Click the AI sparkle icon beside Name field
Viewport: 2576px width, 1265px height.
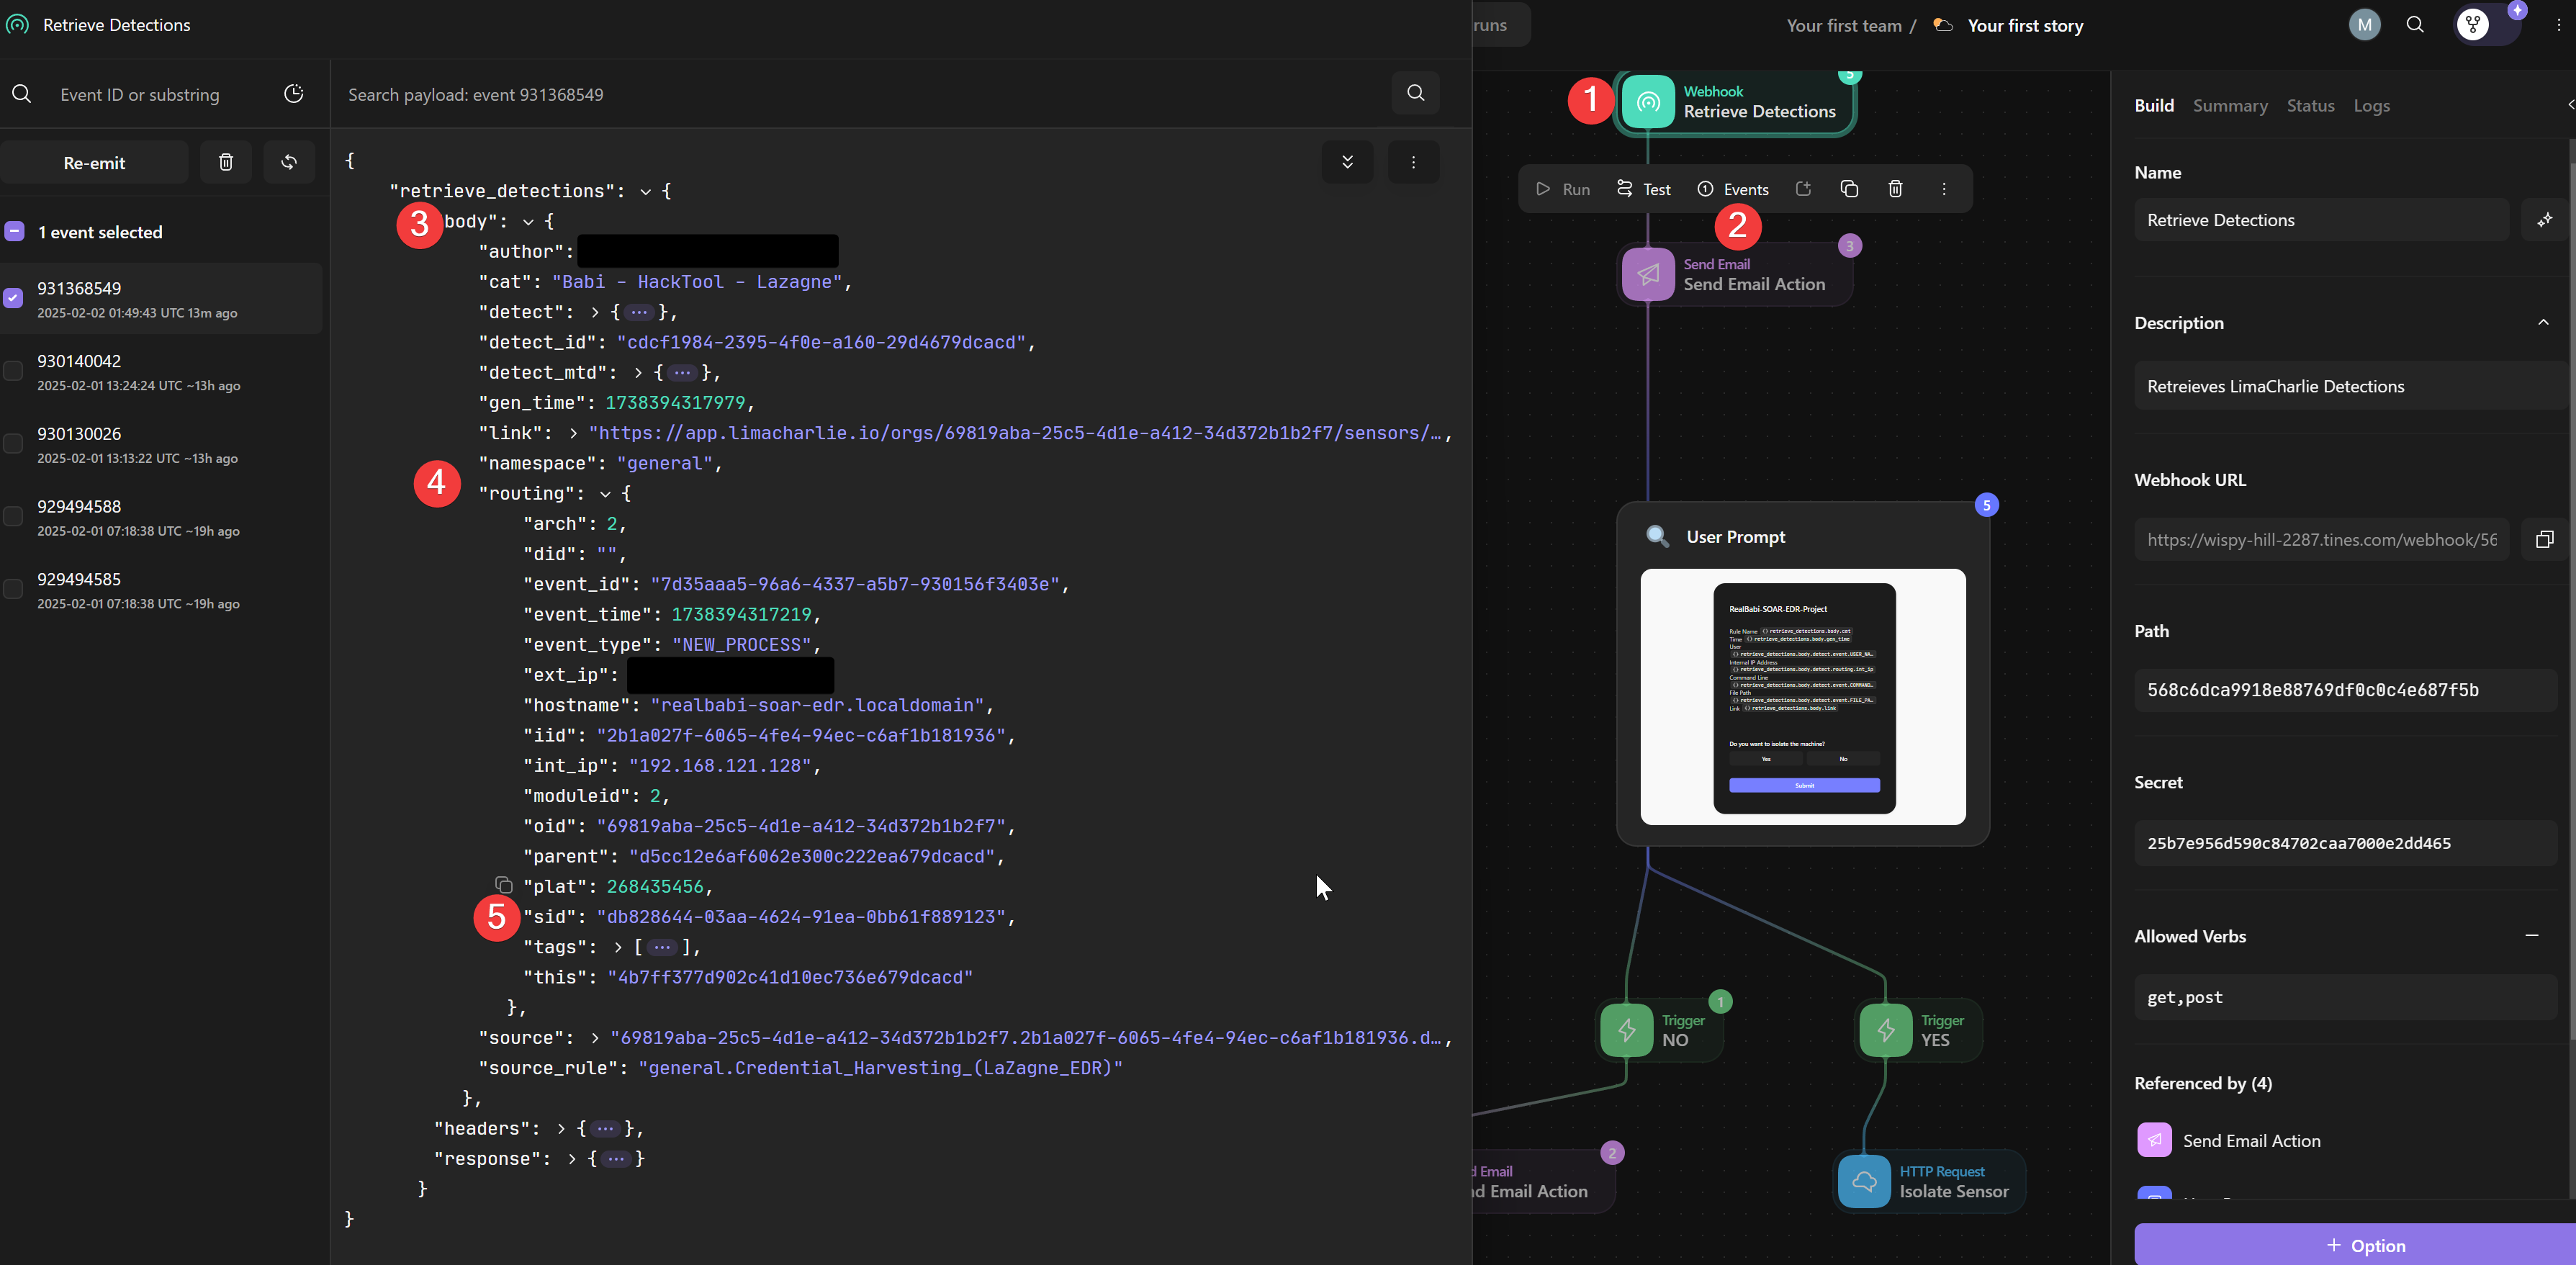click(2545, 220)
